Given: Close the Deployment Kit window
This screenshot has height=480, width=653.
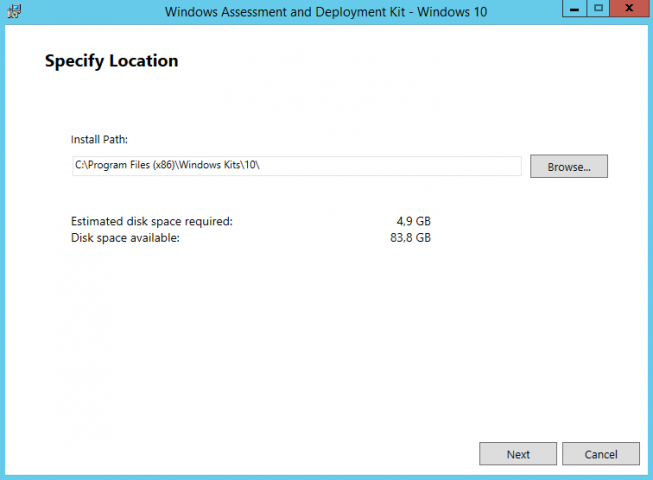Looking at the screenshot, I should click(x=629, y=8).
